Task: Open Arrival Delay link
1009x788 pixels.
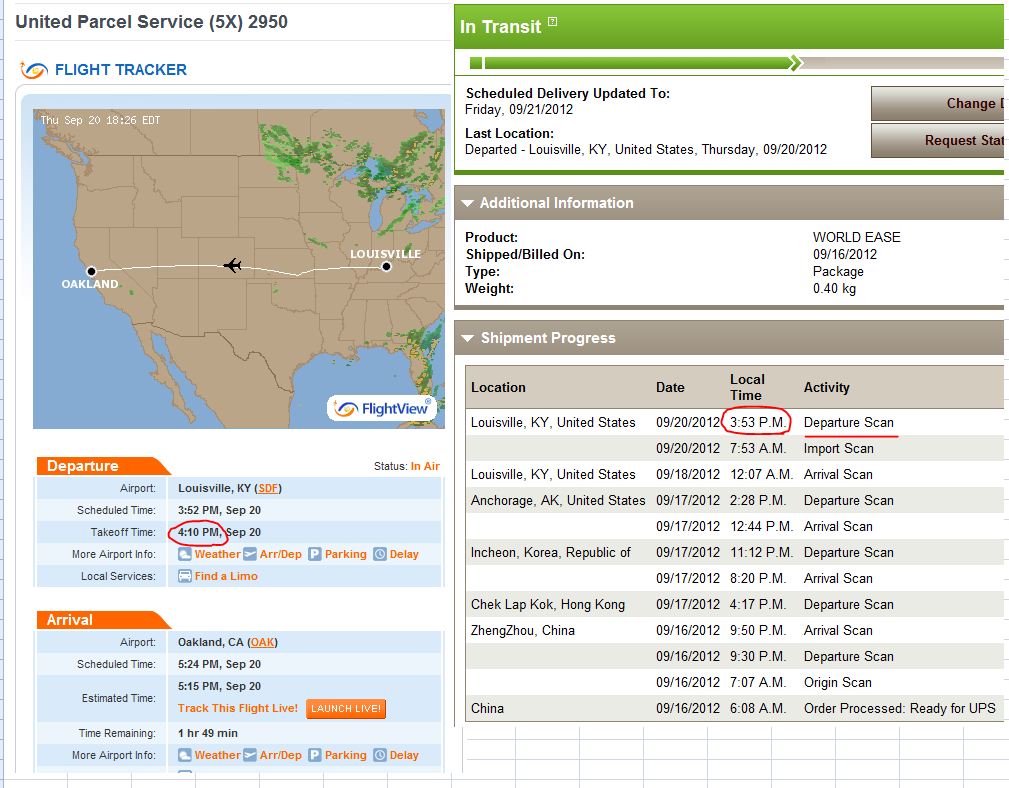Action: [x=404, y=755]
